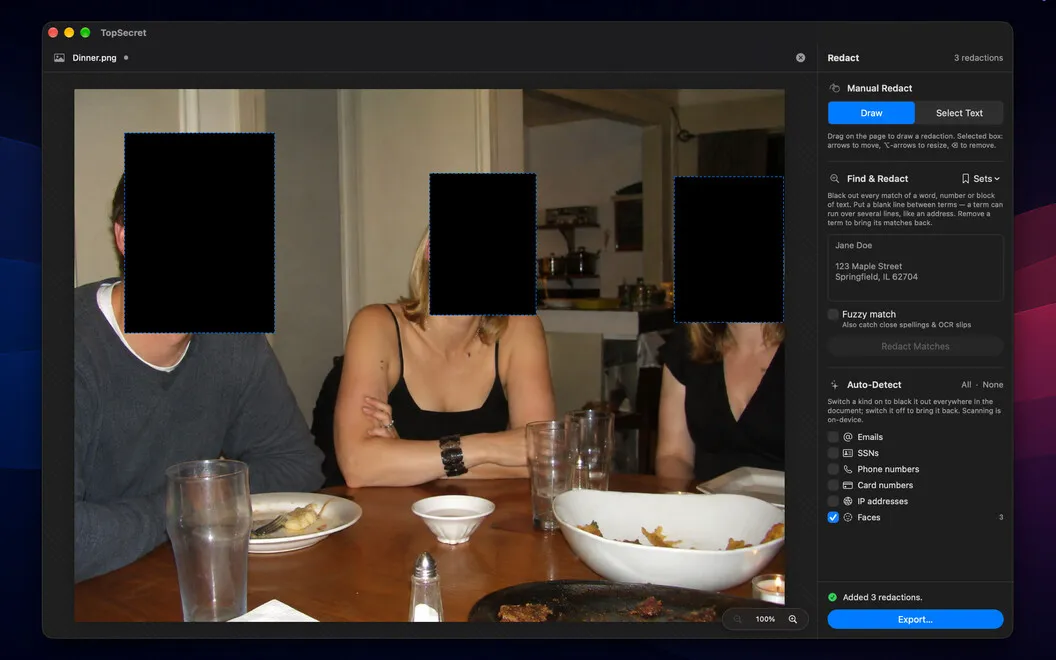Image resolution: width=1056 pixels, height=660 pixels.
Task: Click the Dinner.png file name
Action: pyautogui.click(x=94, y=58)
